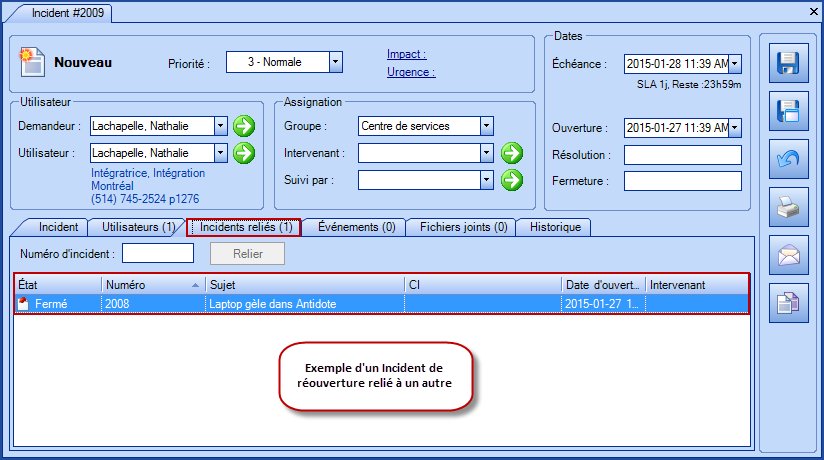Click the copy documents icon
The height and width of the screenshot is (460, 824).
pos(787,304)
